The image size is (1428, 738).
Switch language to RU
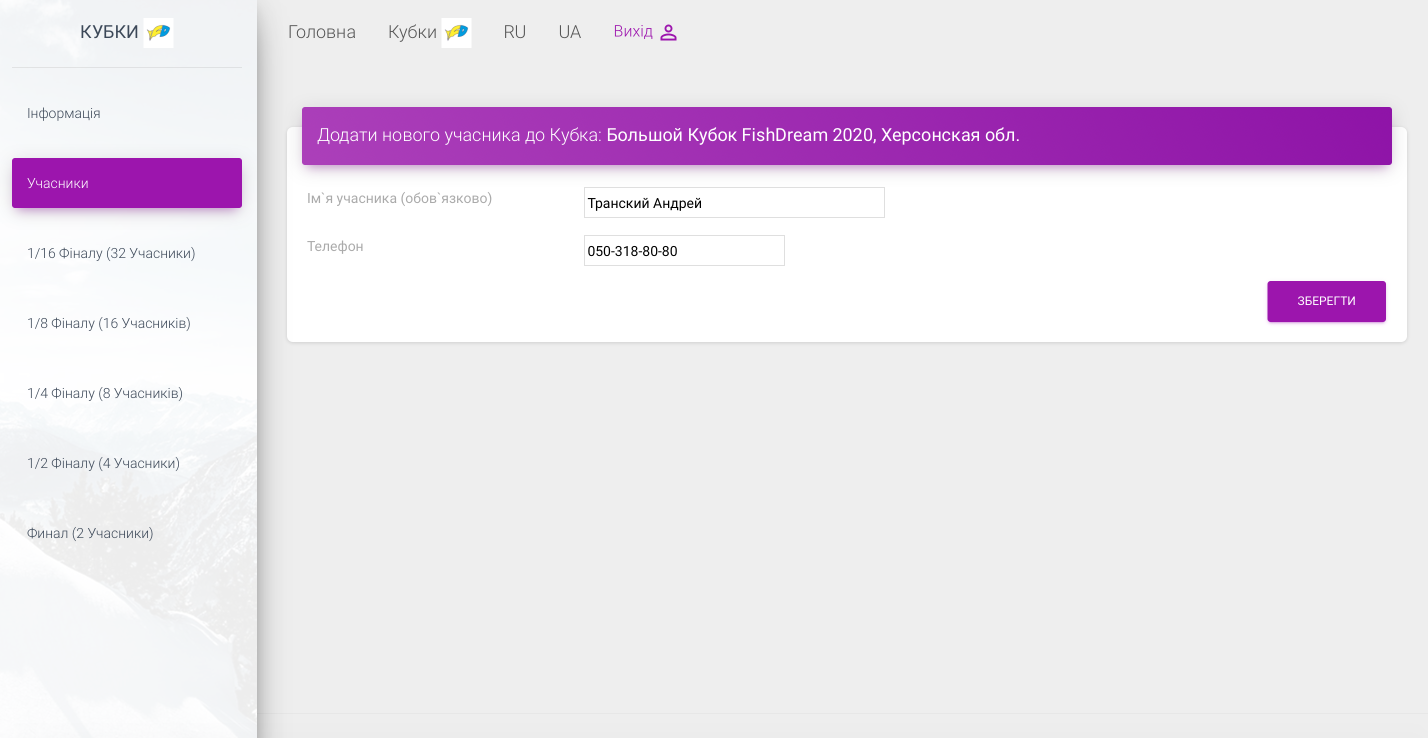pyautogui.click(x=515, y=32)
